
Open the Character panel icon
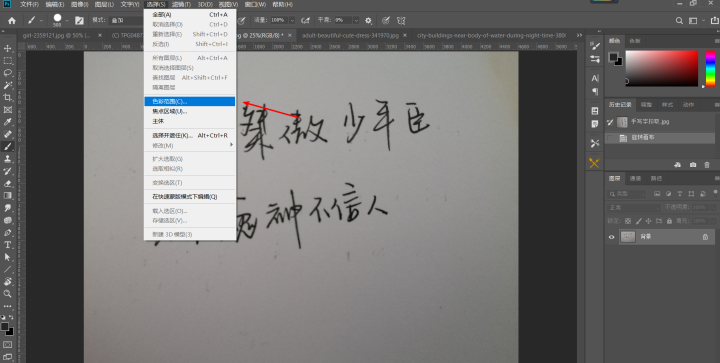point(595,78)
